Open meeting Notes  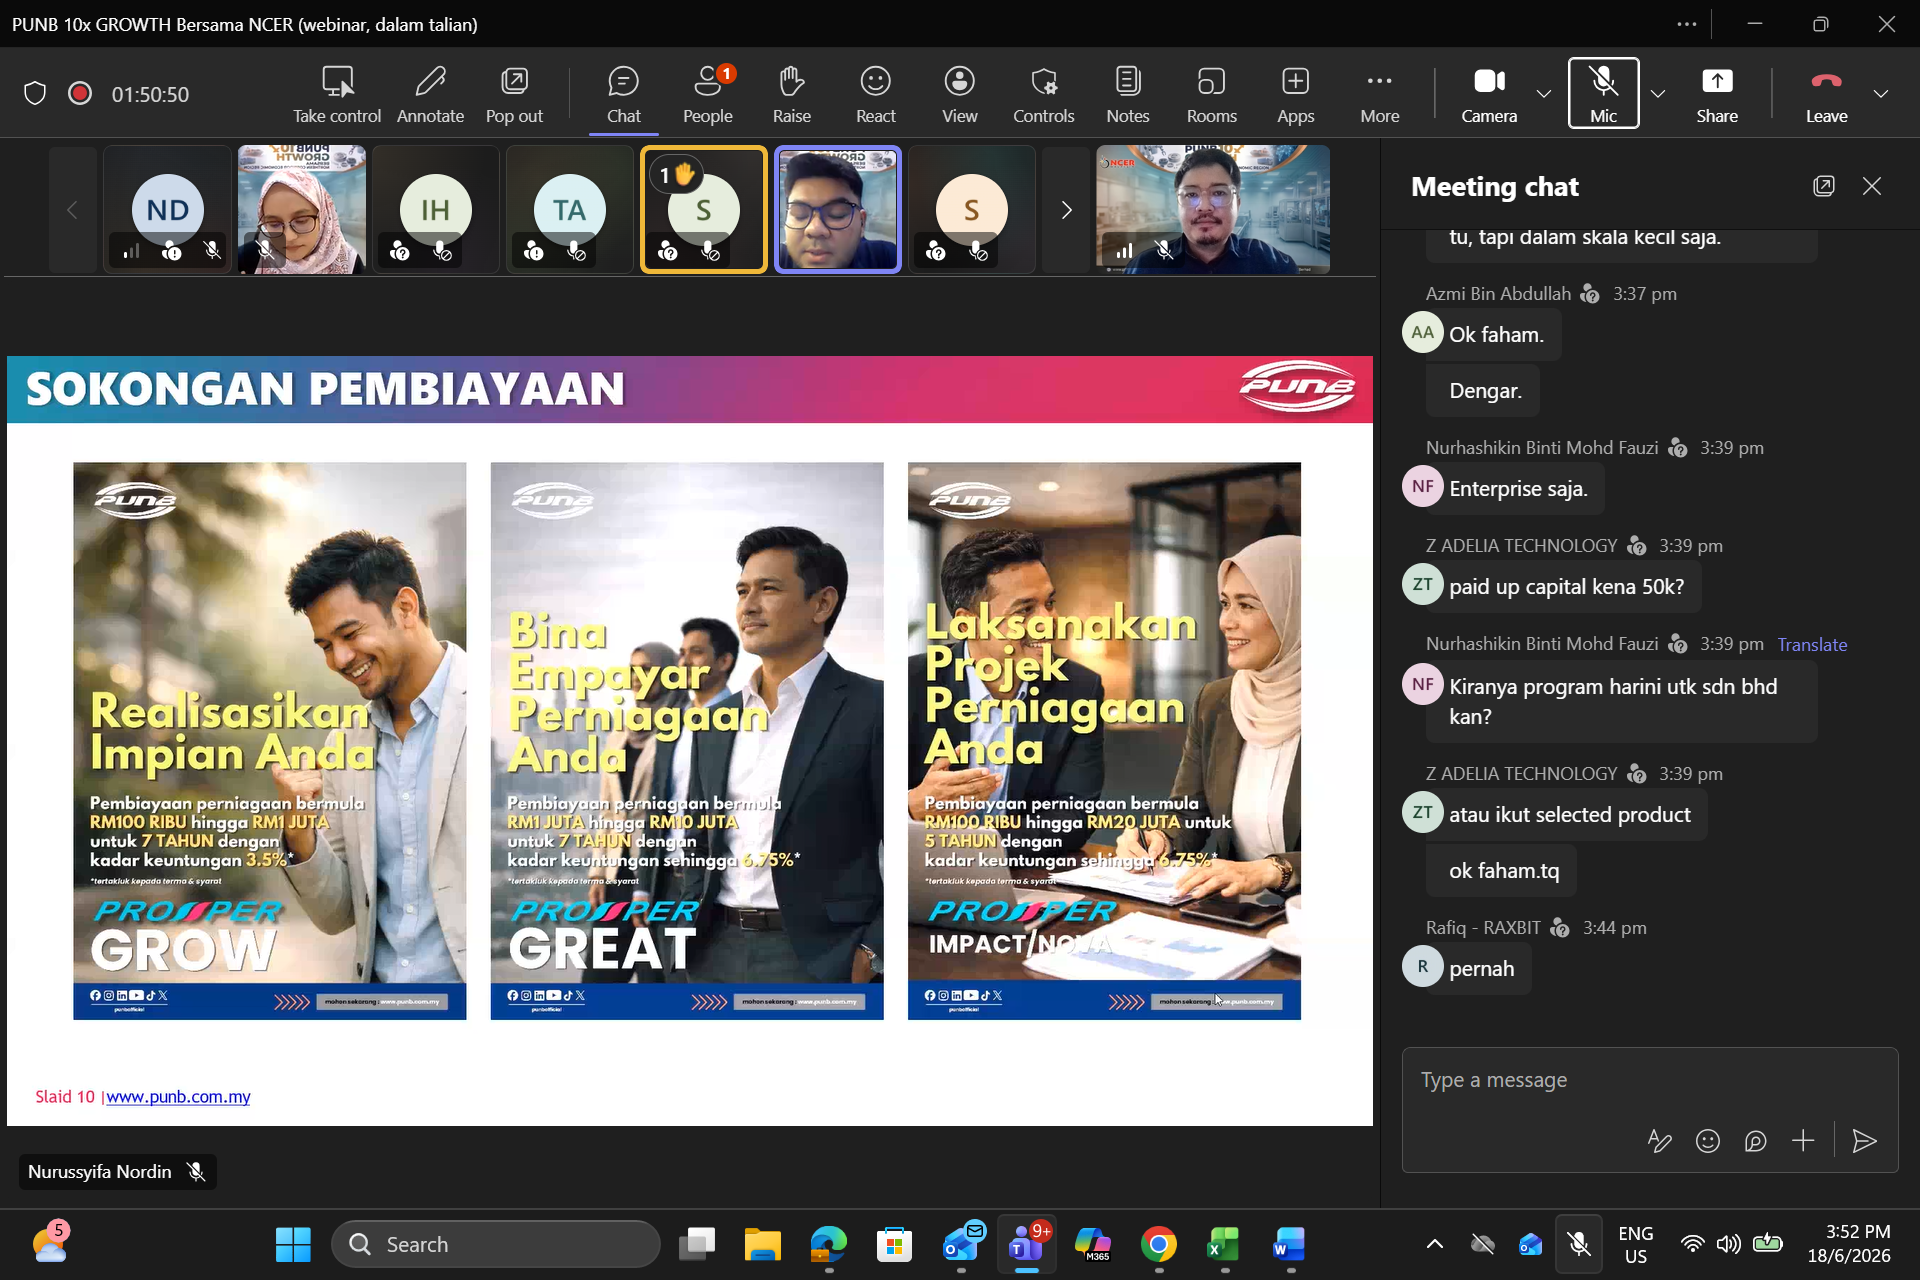(x=1127, y=94)
